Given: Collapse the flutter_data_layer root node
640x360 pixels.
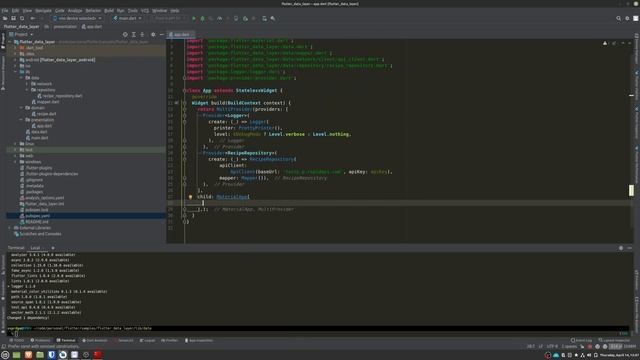Looking at the screenshot, I should [10, 42].
